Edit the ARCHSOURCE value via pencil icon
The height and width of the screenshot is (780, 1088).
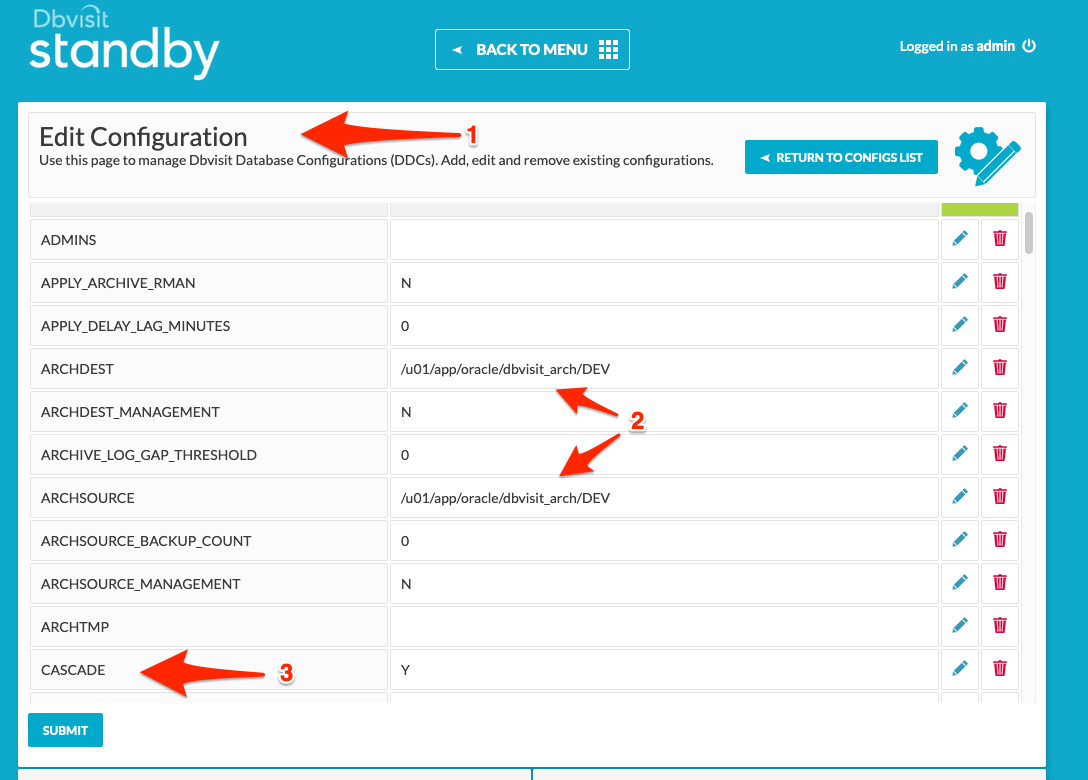click(x=960, y=497)
